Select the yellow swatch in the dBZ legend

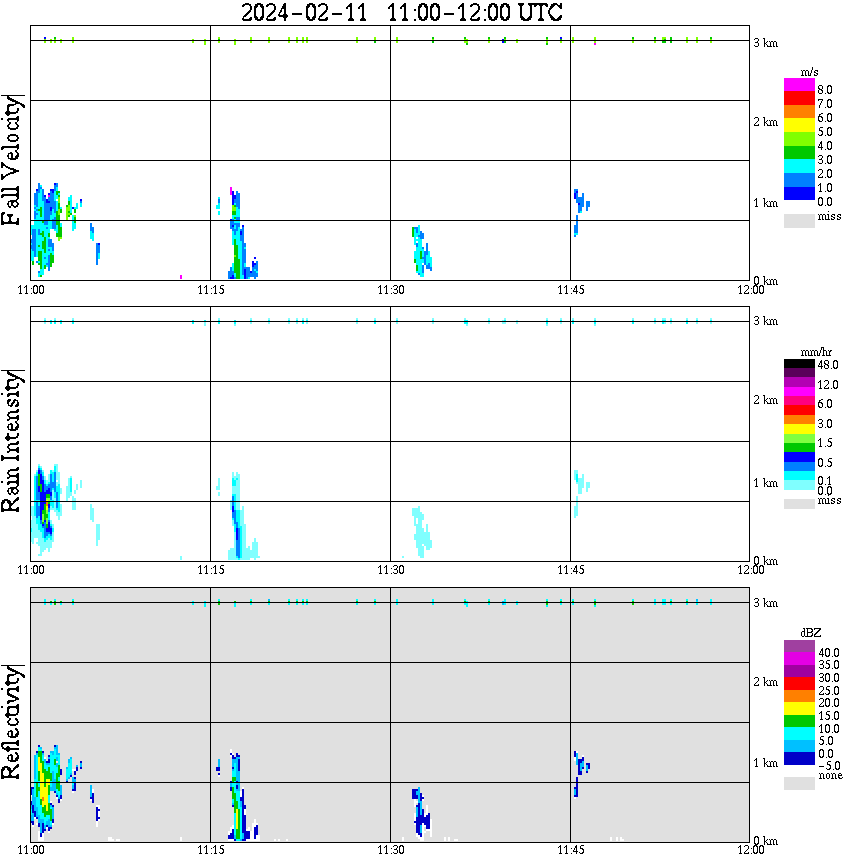click(799, 709)
